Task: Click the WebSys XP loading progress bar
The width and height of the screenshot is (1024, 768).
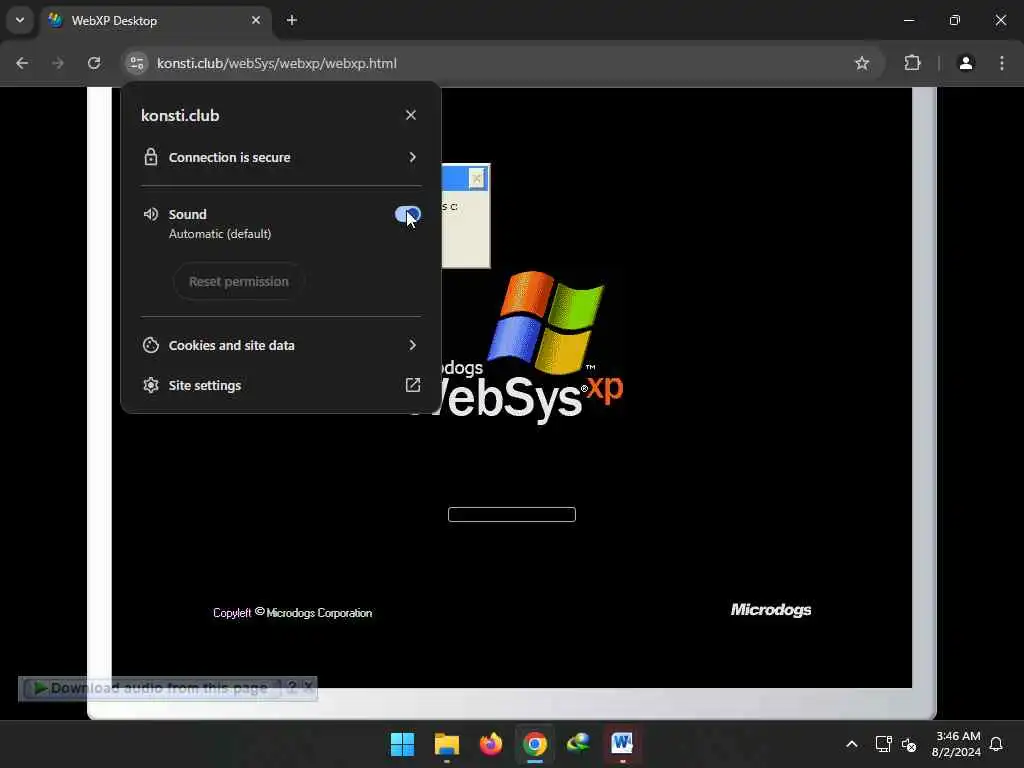Action: click(512, 515)
